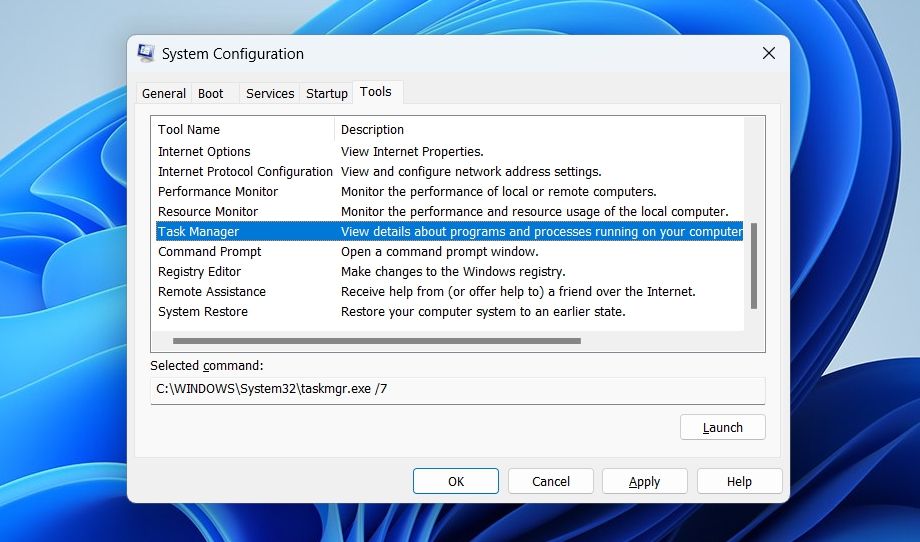This screenshot has width=920, height=542.
Task: Open the Startup tab
Action: 327,93
